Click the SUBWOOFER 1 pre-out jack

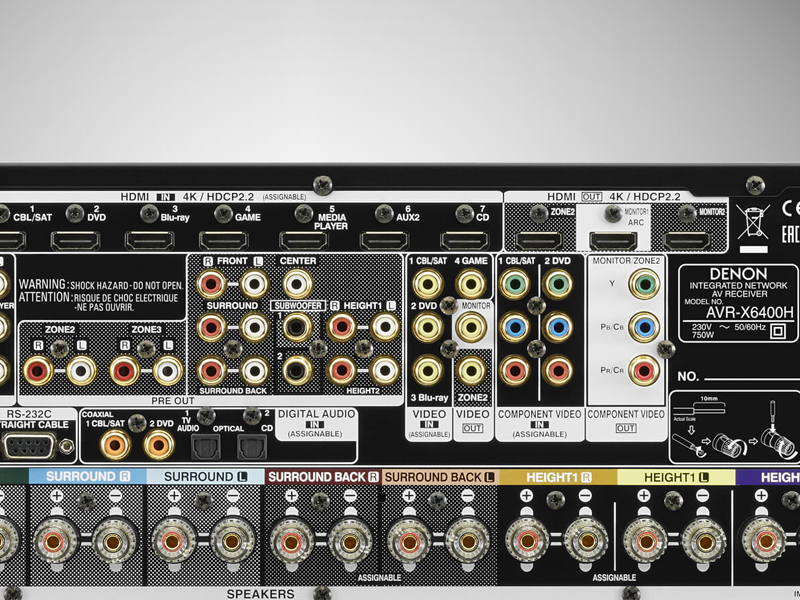[x=297, y=327]
